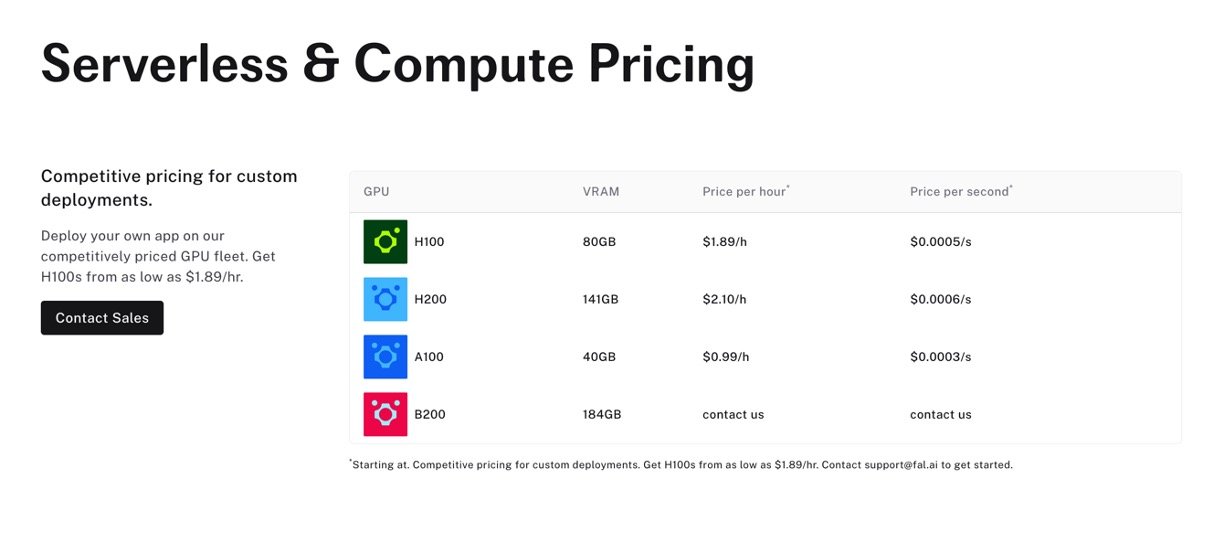
Task: Click the light blue H200 GPU icon
Action: click(385, 299)
